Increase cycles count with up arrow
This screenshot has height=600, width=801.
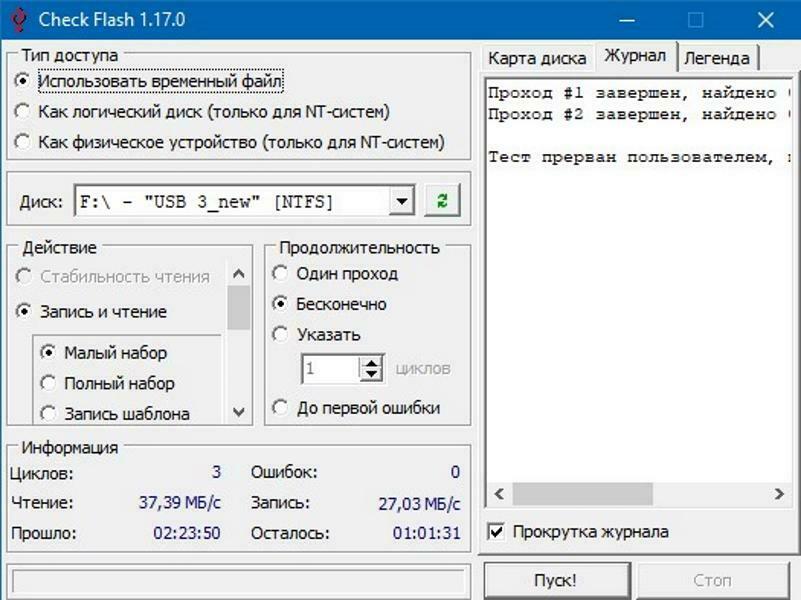[x=371, y=362]
